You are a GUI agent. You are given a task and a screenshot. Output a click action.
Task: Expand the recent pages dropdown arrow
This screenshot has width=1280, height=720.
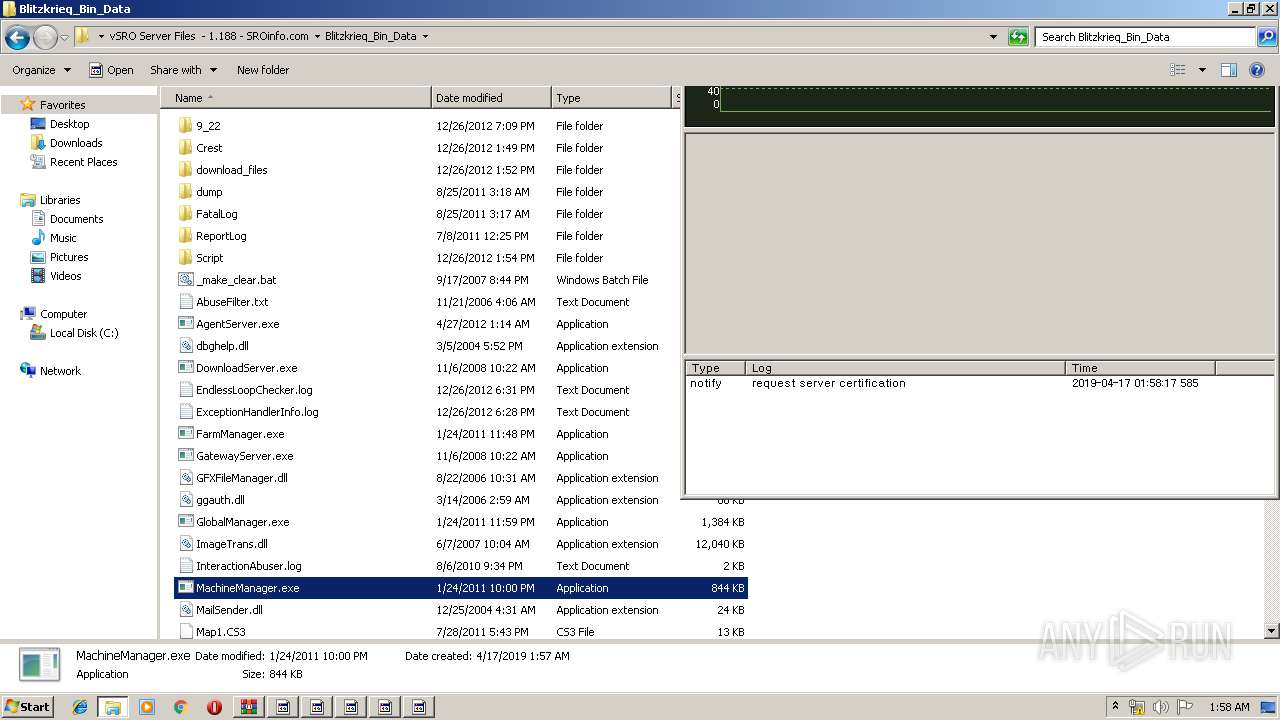pos(64,38)
